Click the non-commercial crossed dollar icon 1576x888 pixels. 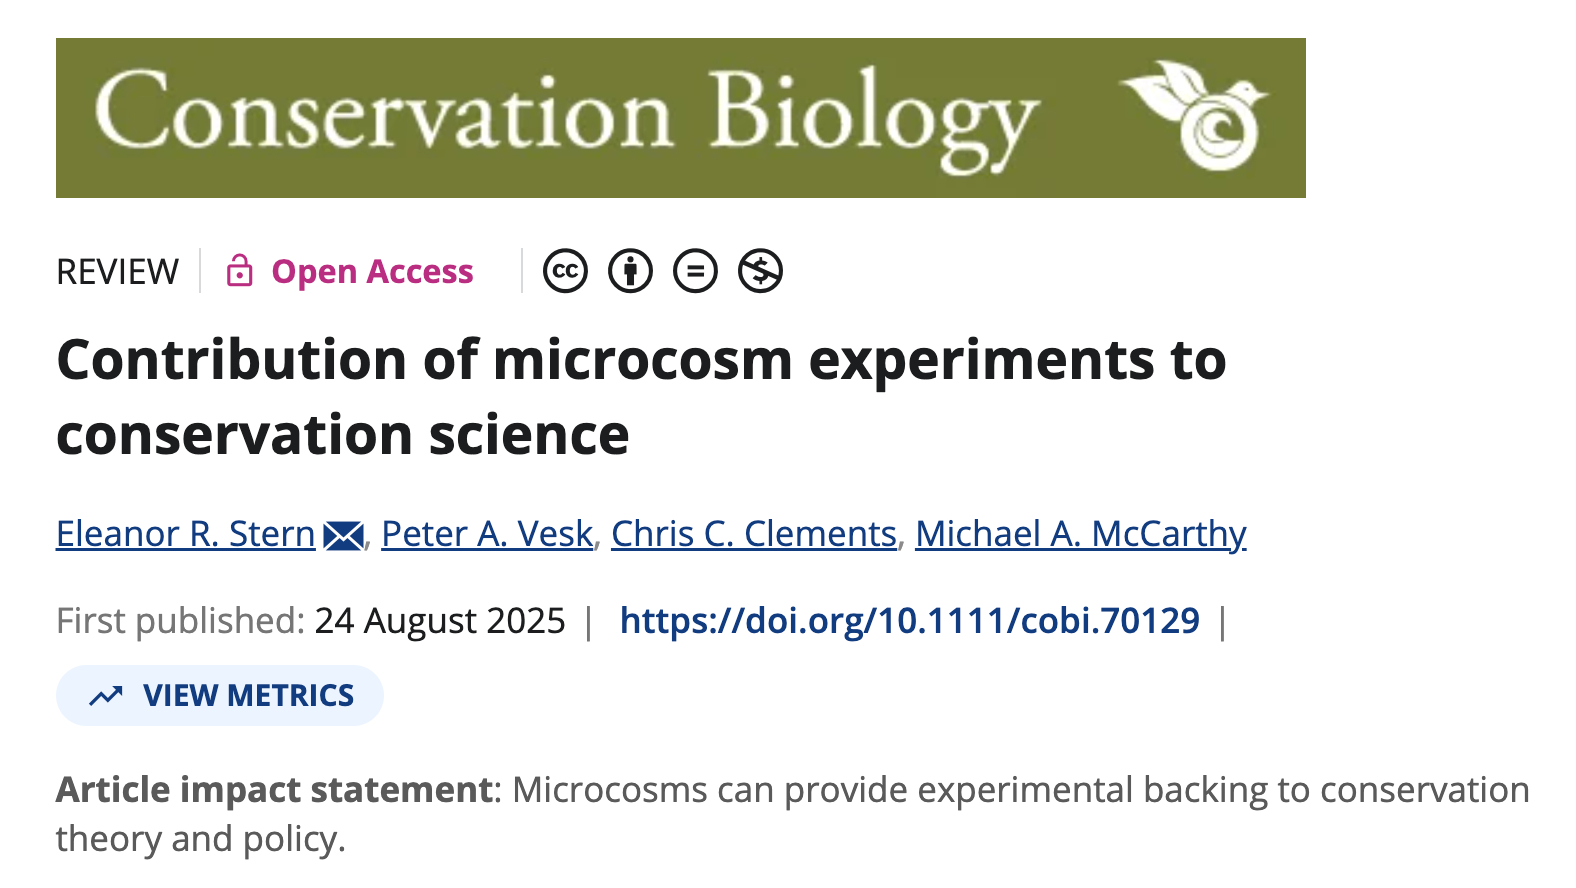coord(760,271)
